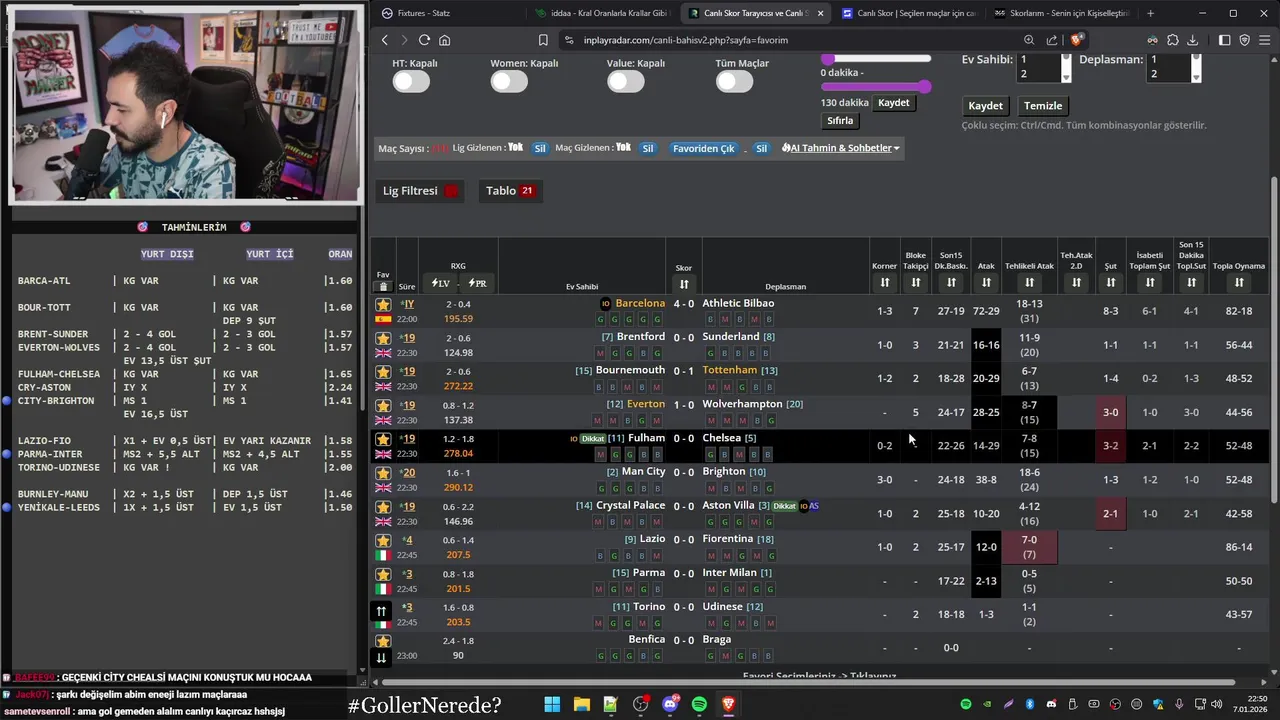Click the trash icon under Fav header
This screenshot has width=1280, height=720.
coord(383,286)
